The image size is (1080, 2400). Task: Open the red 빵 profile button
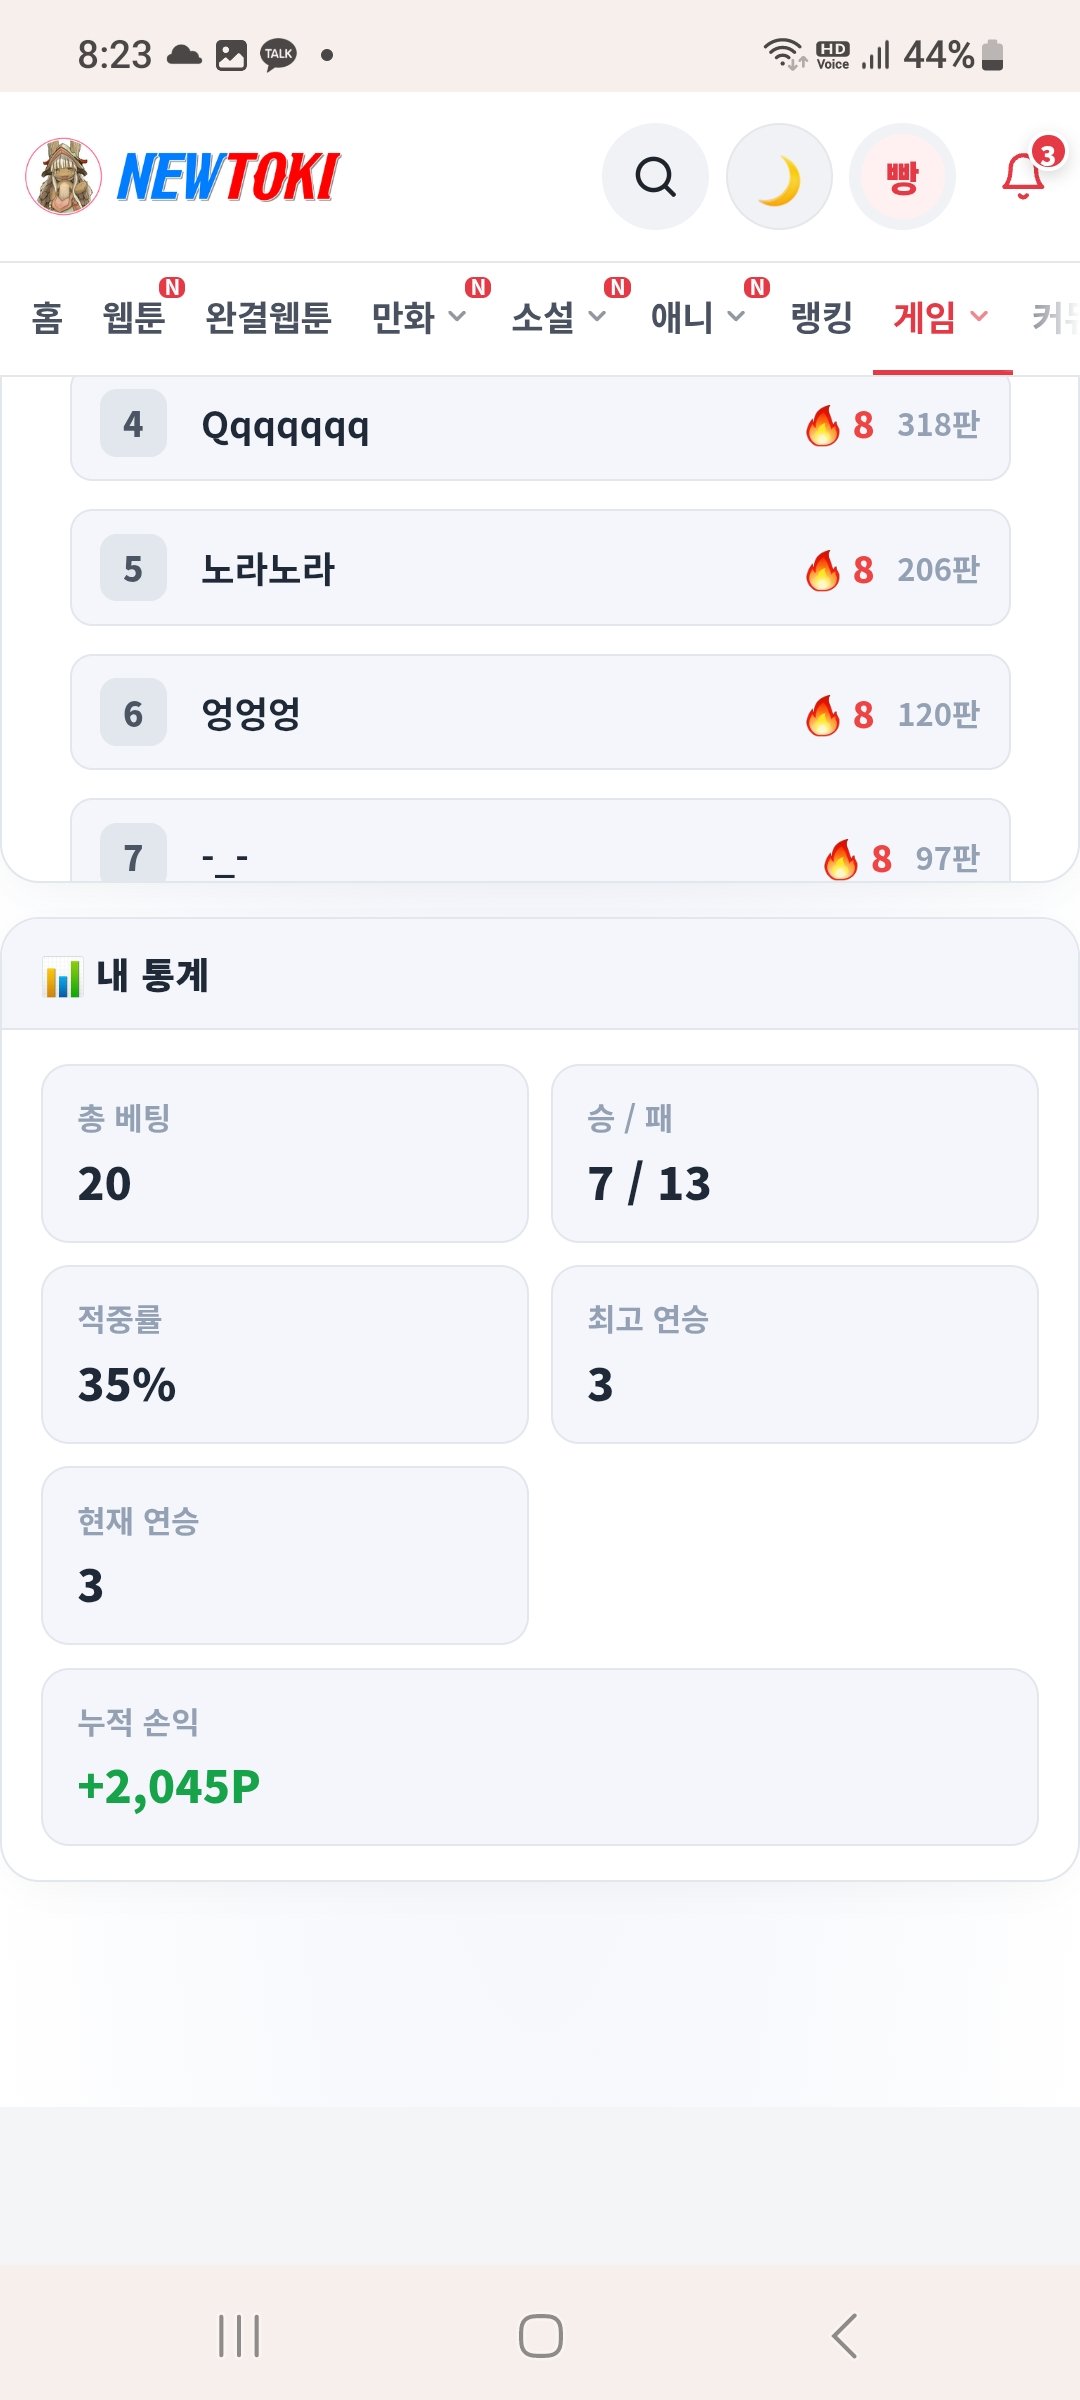(902, 177)
